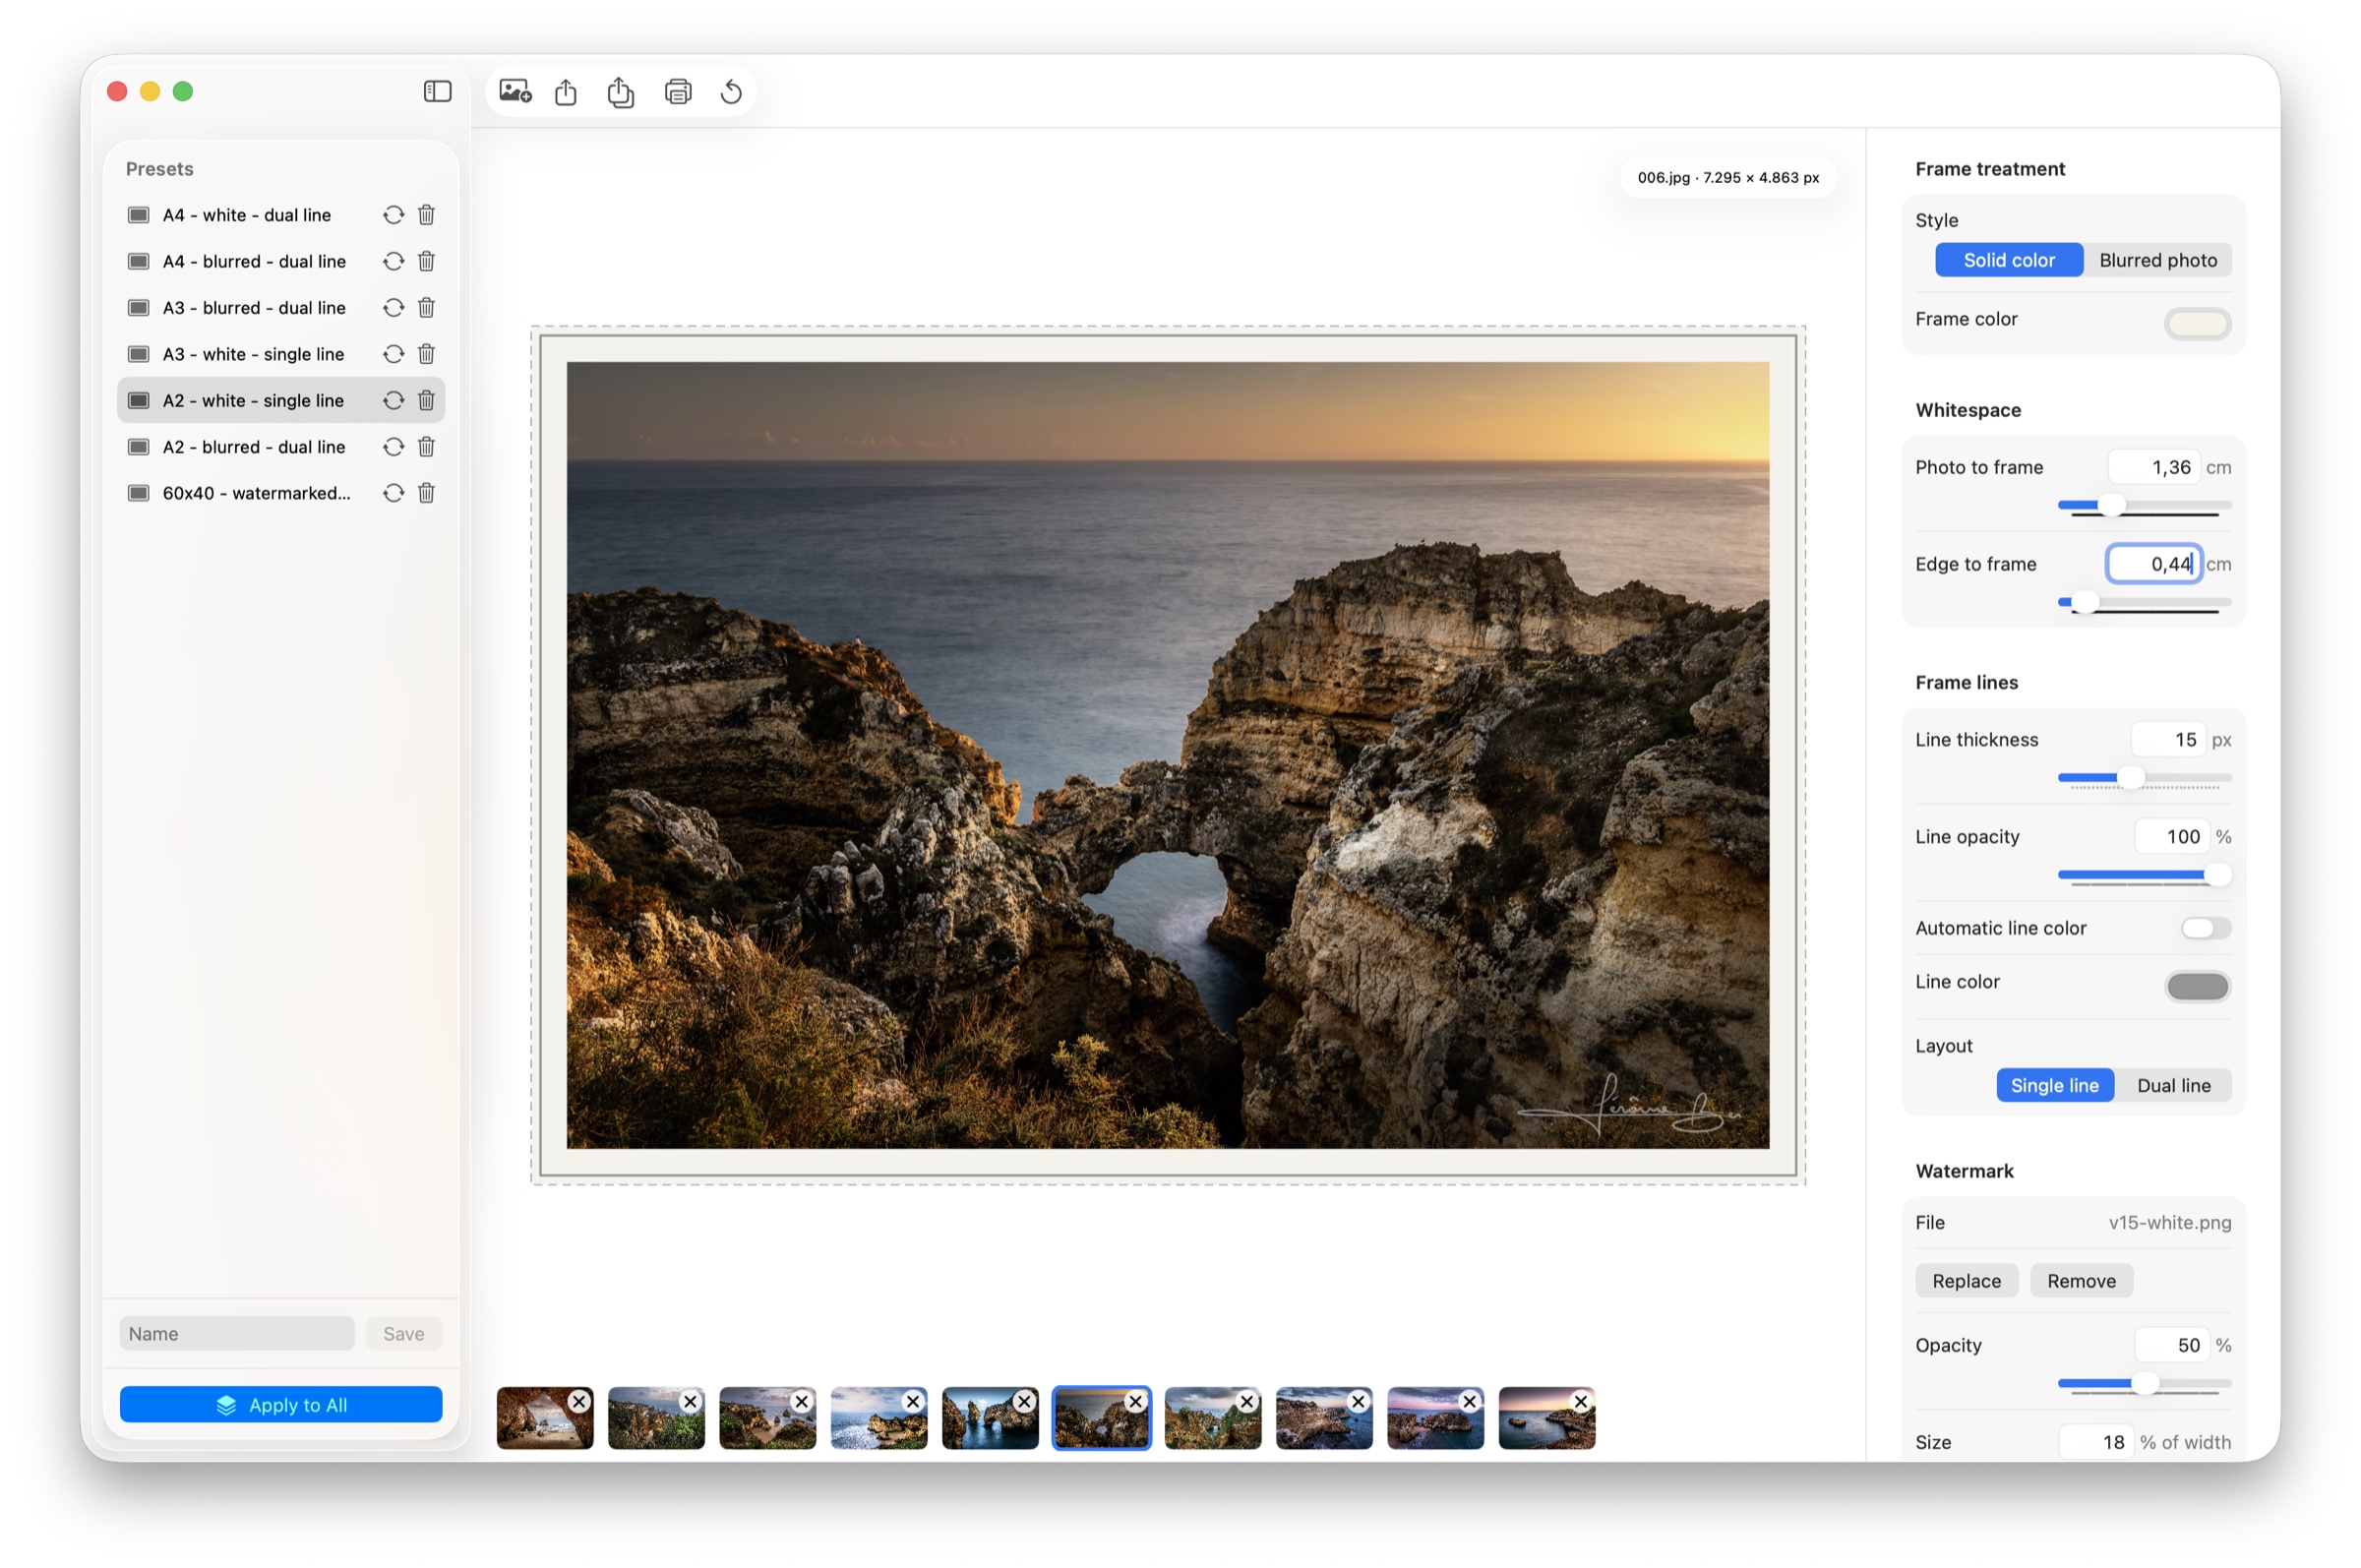
Task: Select the A3 - blurred - dual line preset
Action: point(281,308)
